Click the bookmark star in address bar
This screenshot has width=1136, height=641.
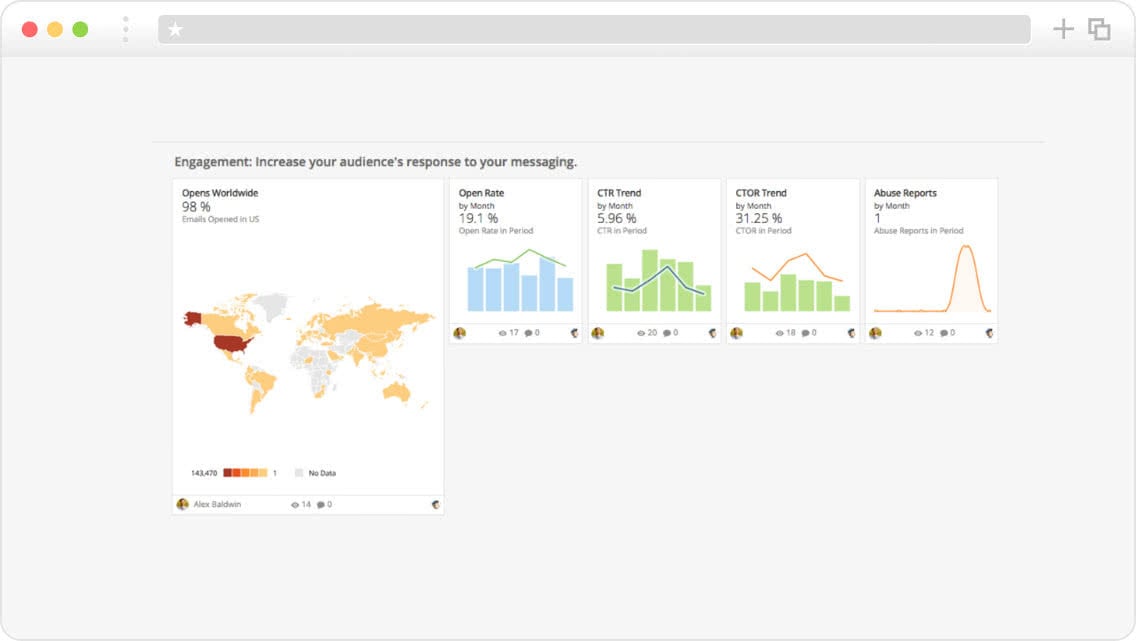coord(175,30)
